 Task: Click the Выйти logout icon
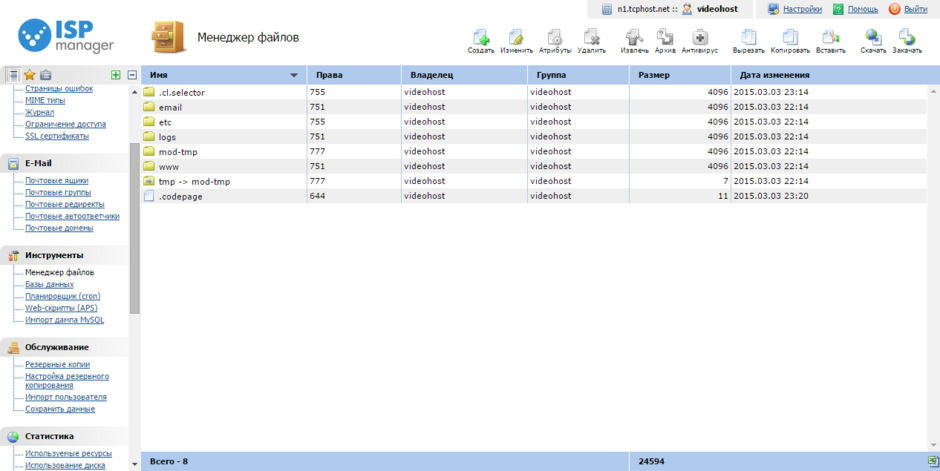894,9
